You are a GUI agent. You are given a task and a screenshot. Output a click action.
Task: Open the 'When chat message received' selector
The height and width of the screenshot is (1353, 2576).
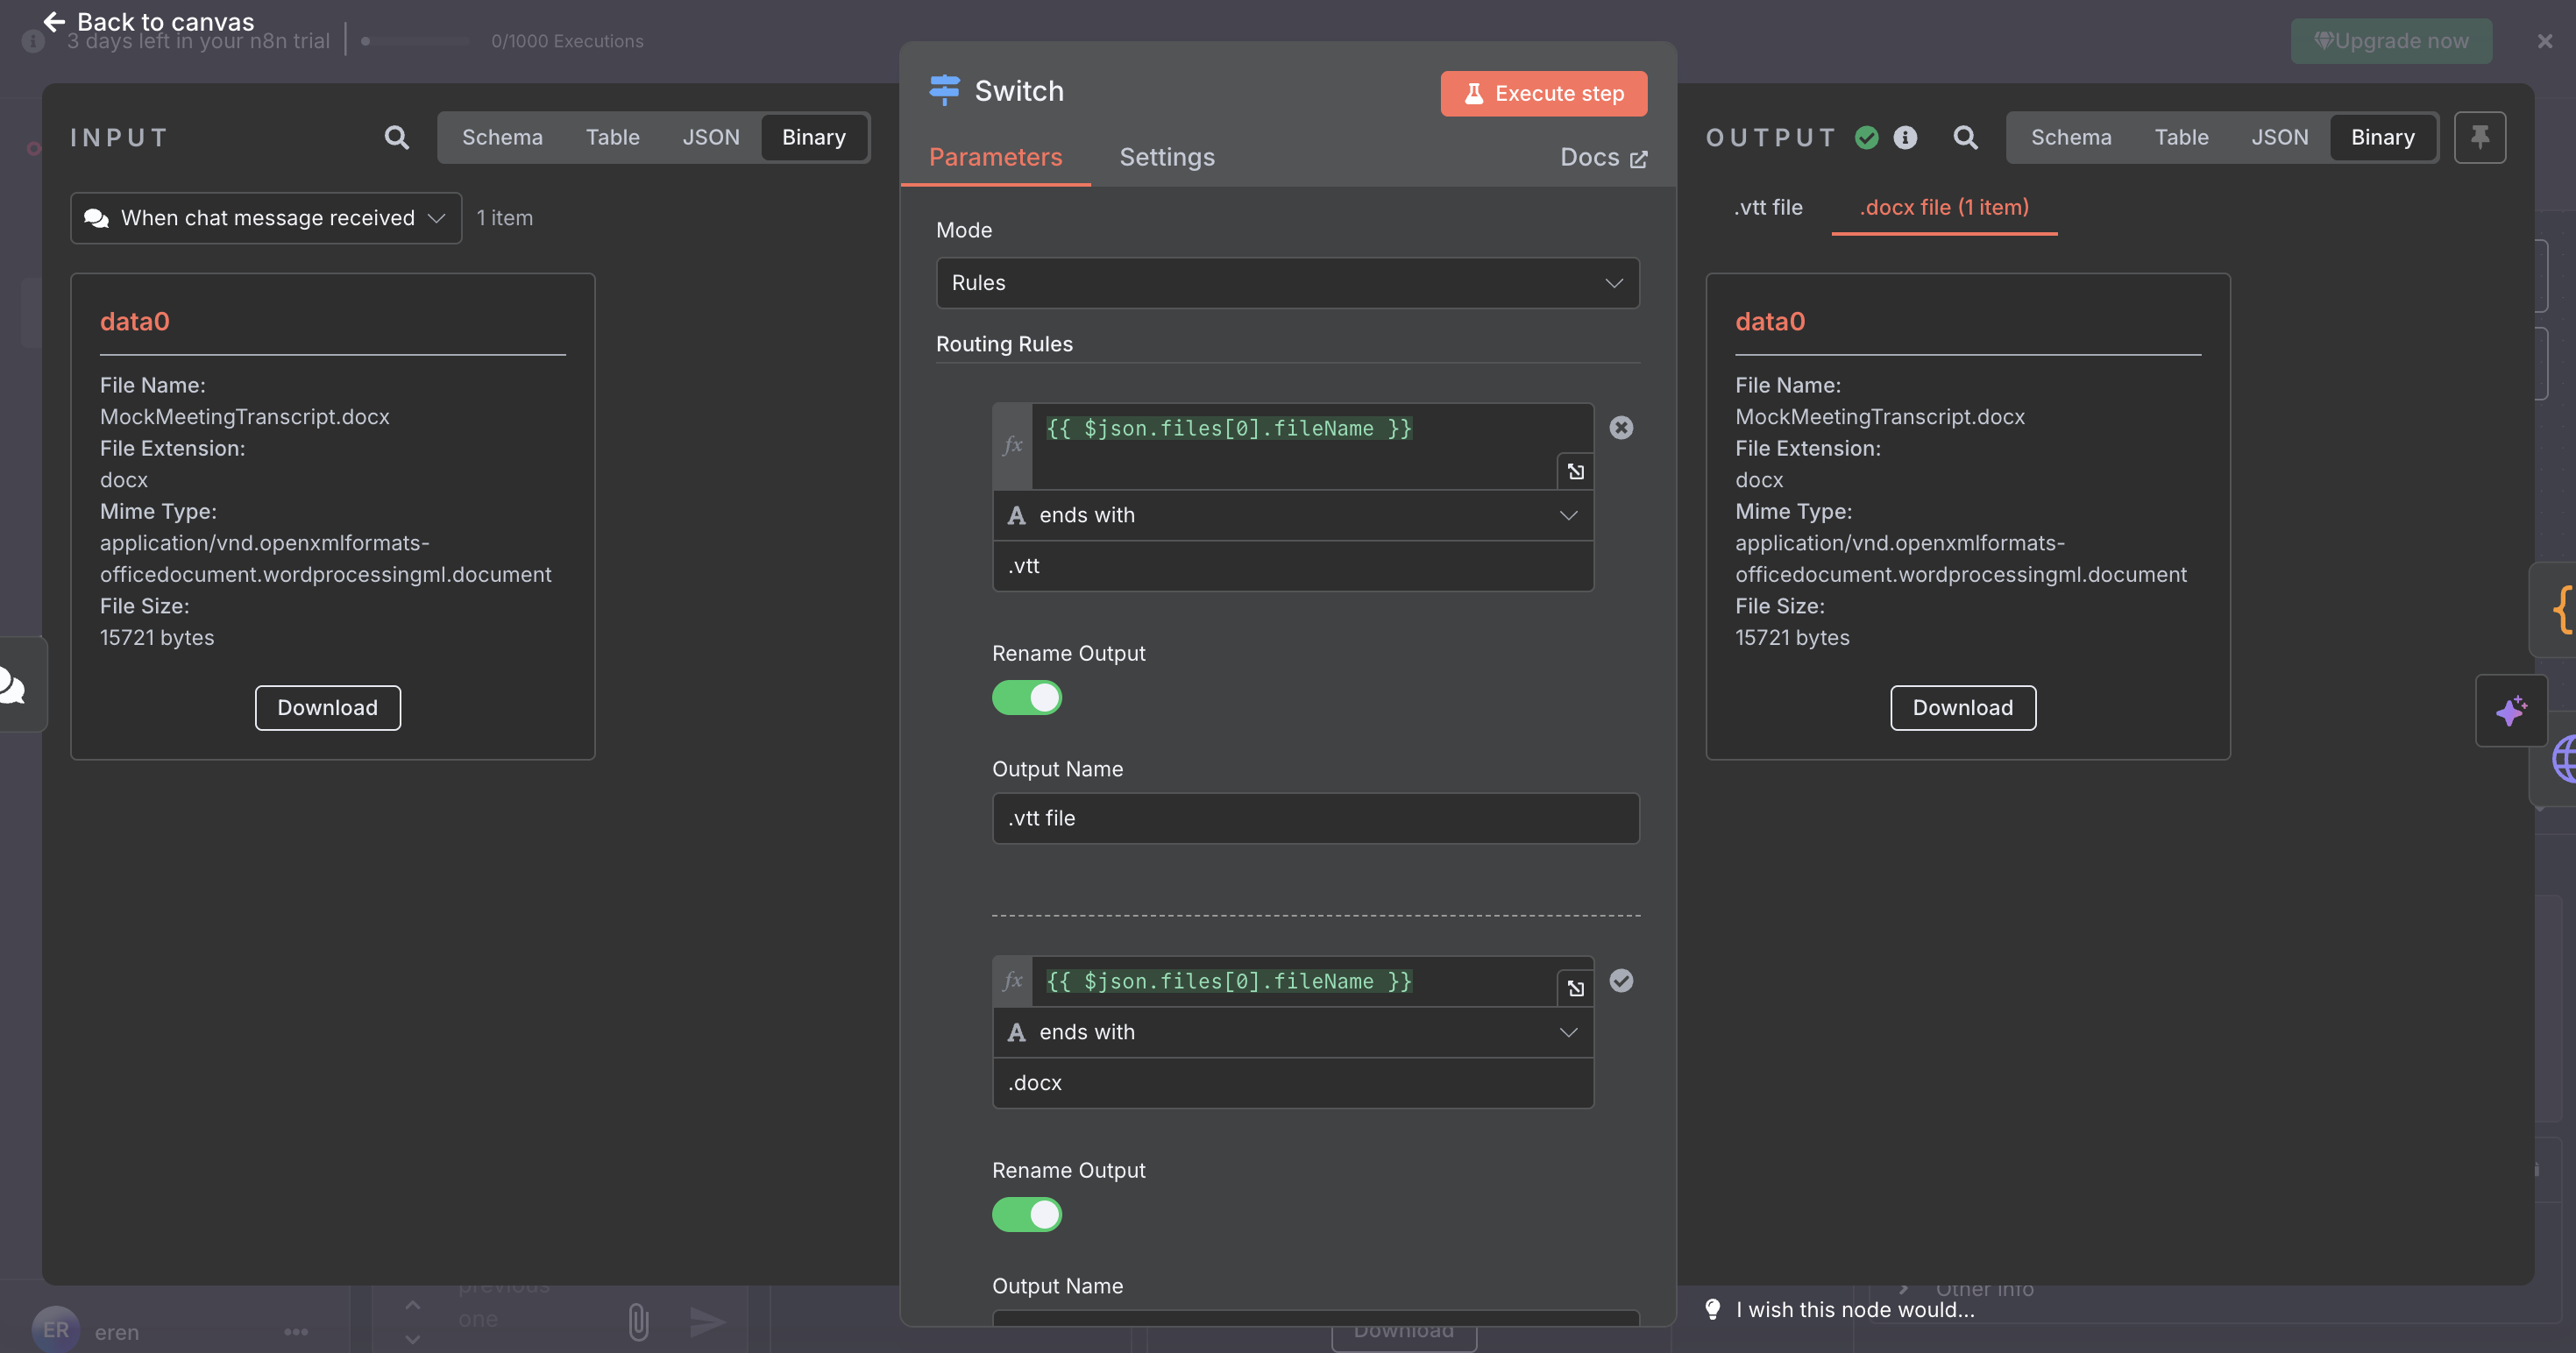(264, 218)
